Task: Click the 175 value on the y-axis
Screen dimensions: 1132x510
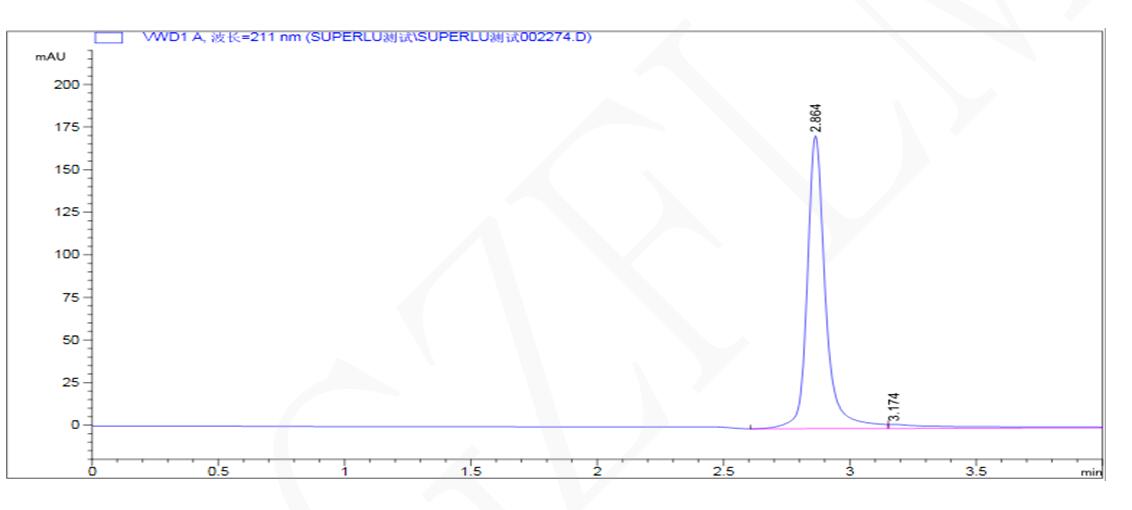Action: pos(67,127)
